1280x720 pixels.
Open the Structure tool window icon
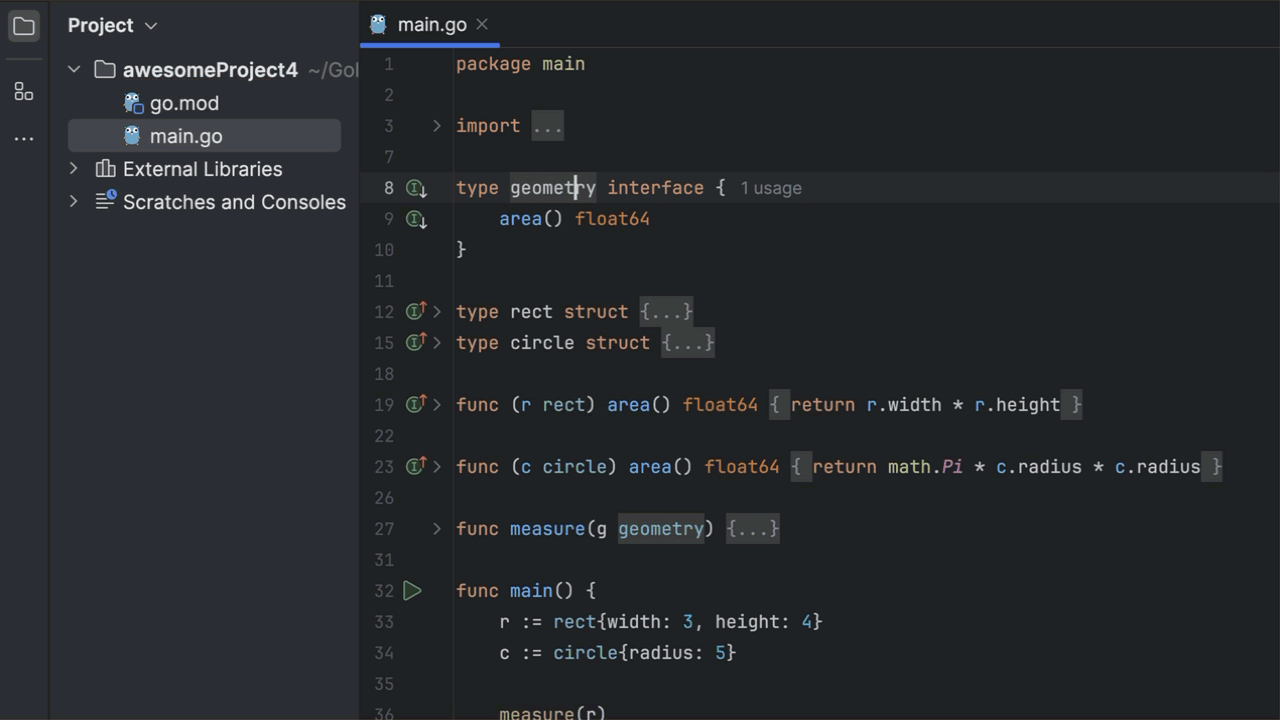point(24,92)
